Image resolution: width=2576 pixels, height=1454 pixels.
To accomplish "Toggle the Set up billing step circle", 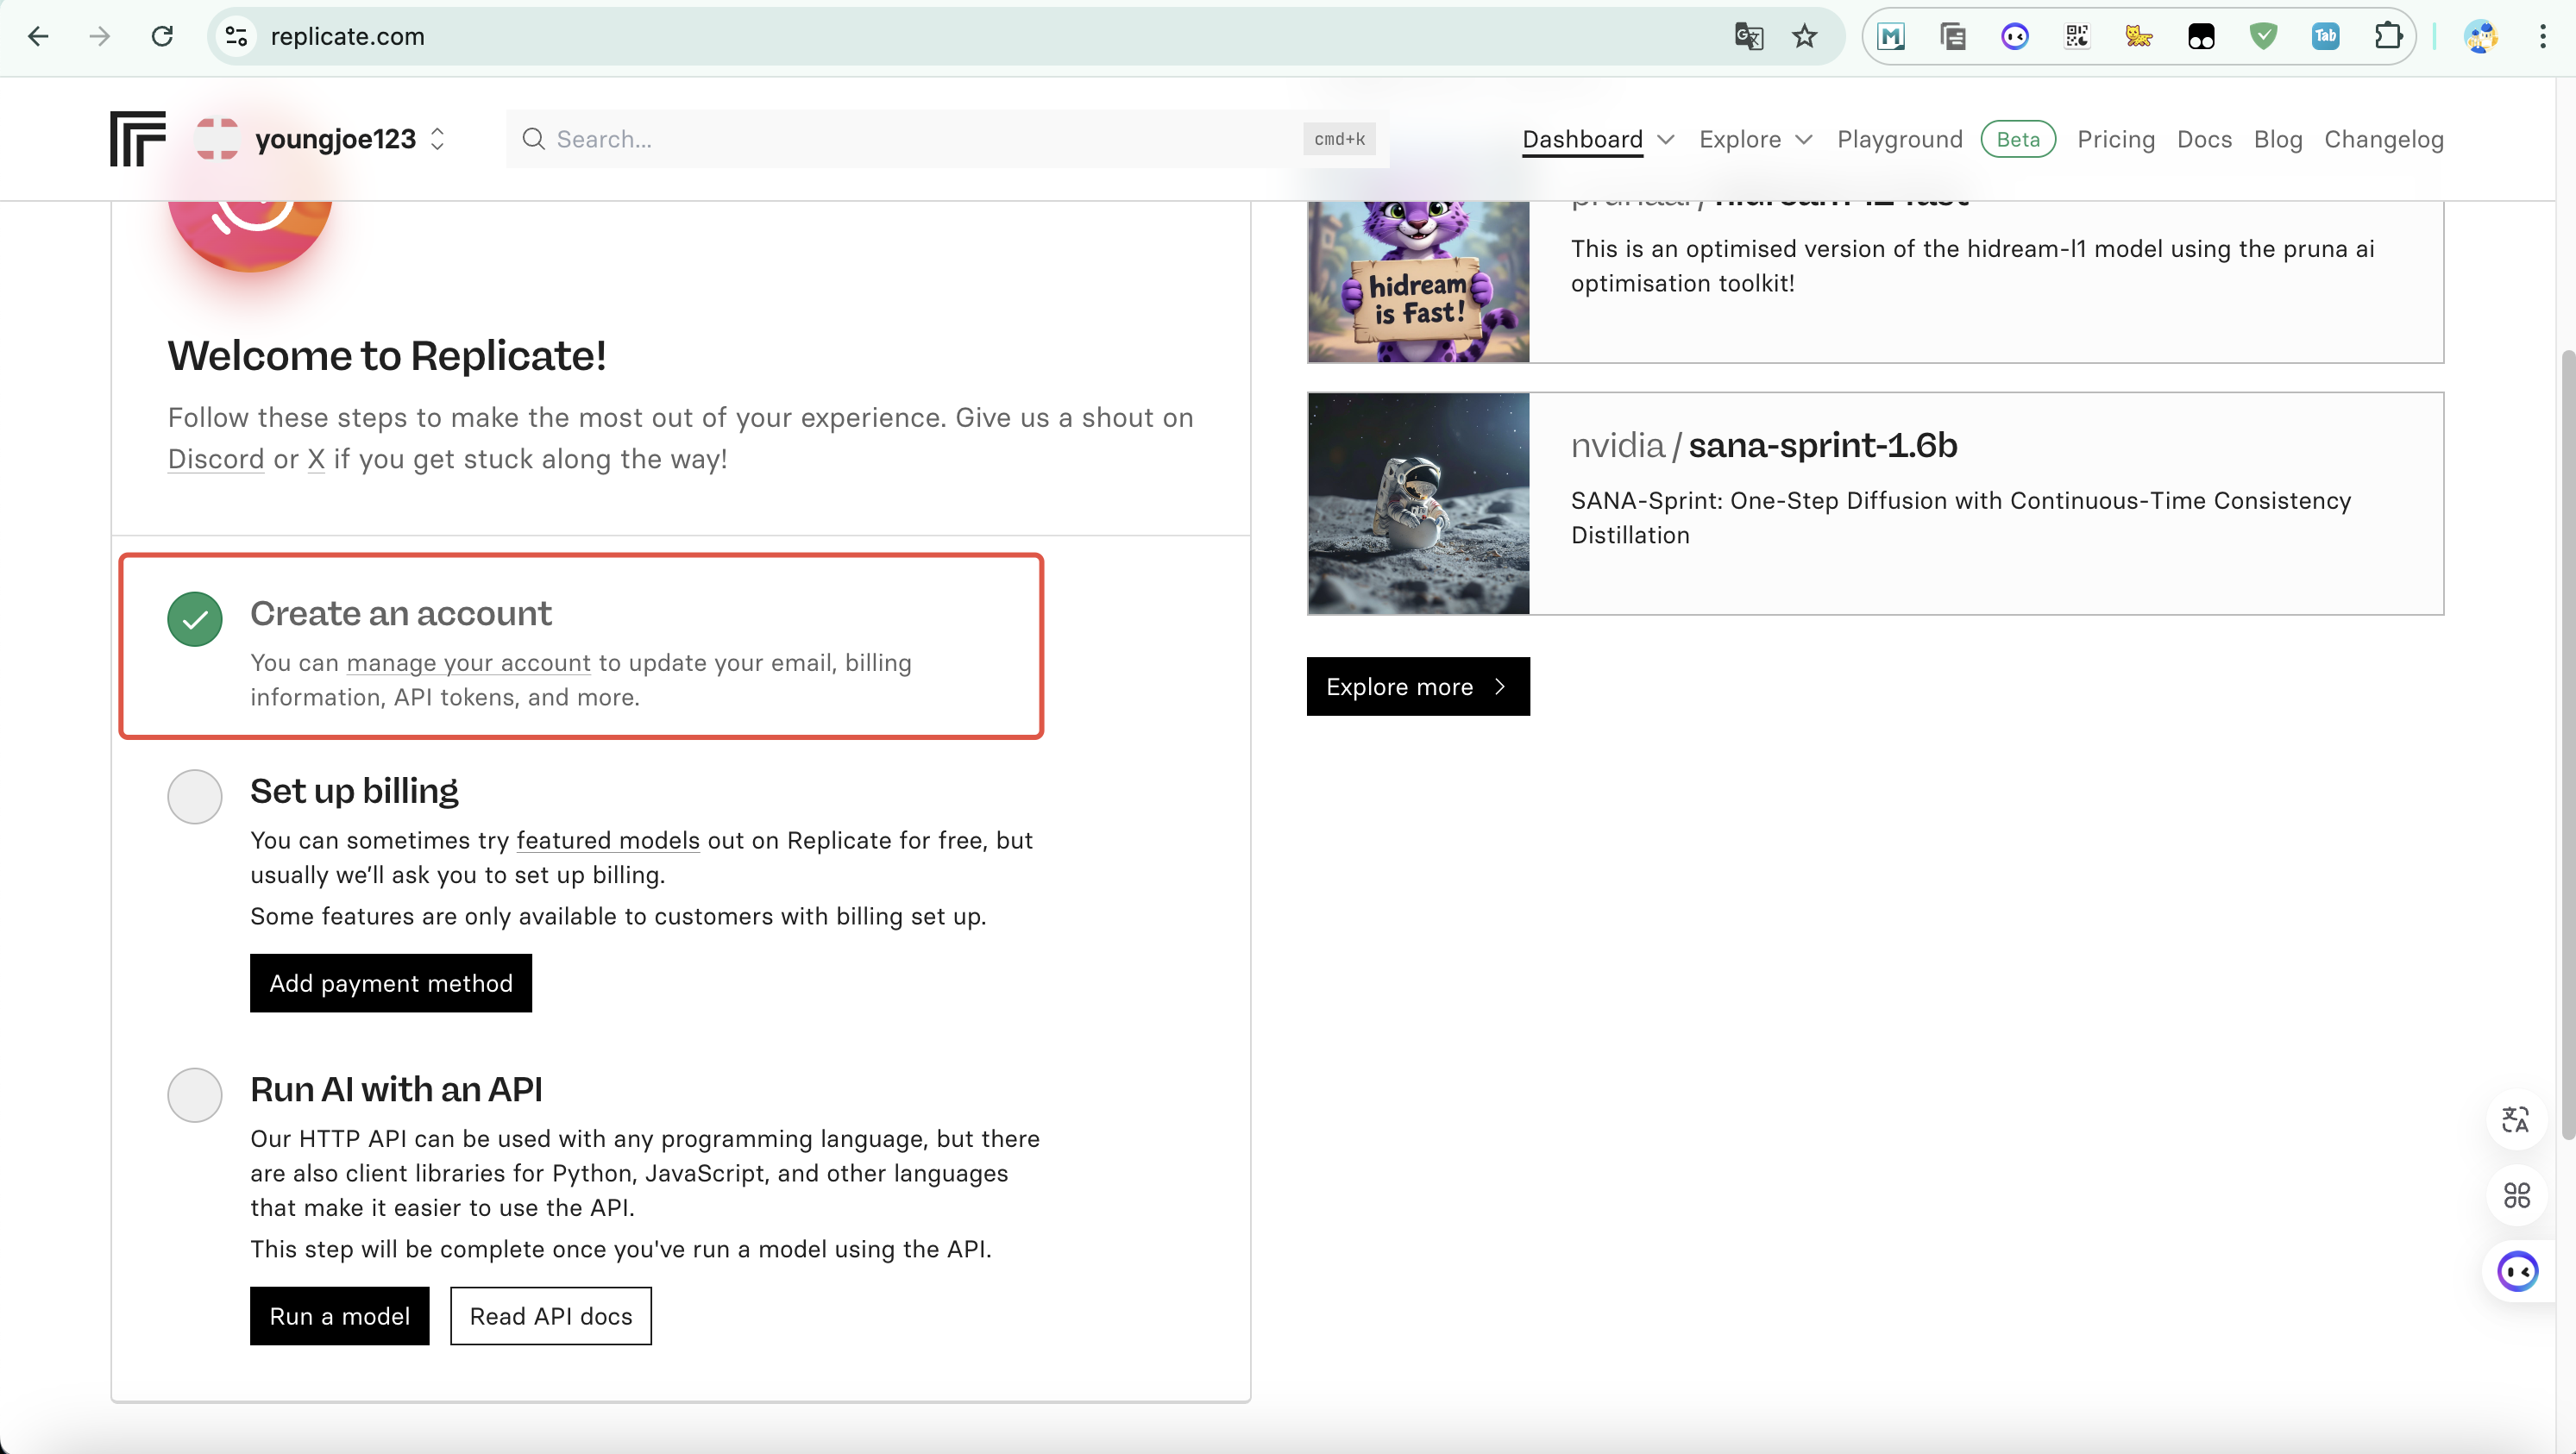I will [195, 796].
